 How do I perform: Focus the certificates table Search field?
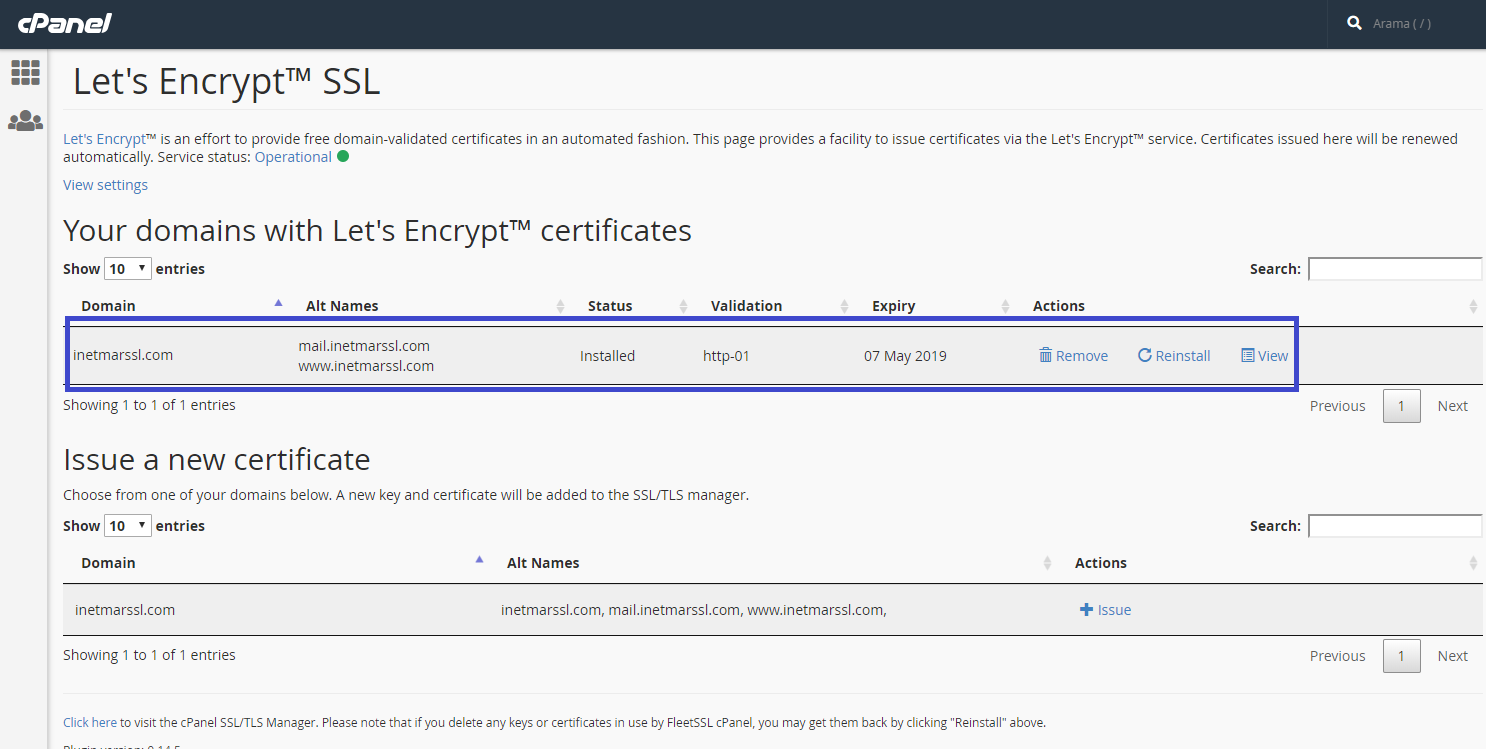1395,269
